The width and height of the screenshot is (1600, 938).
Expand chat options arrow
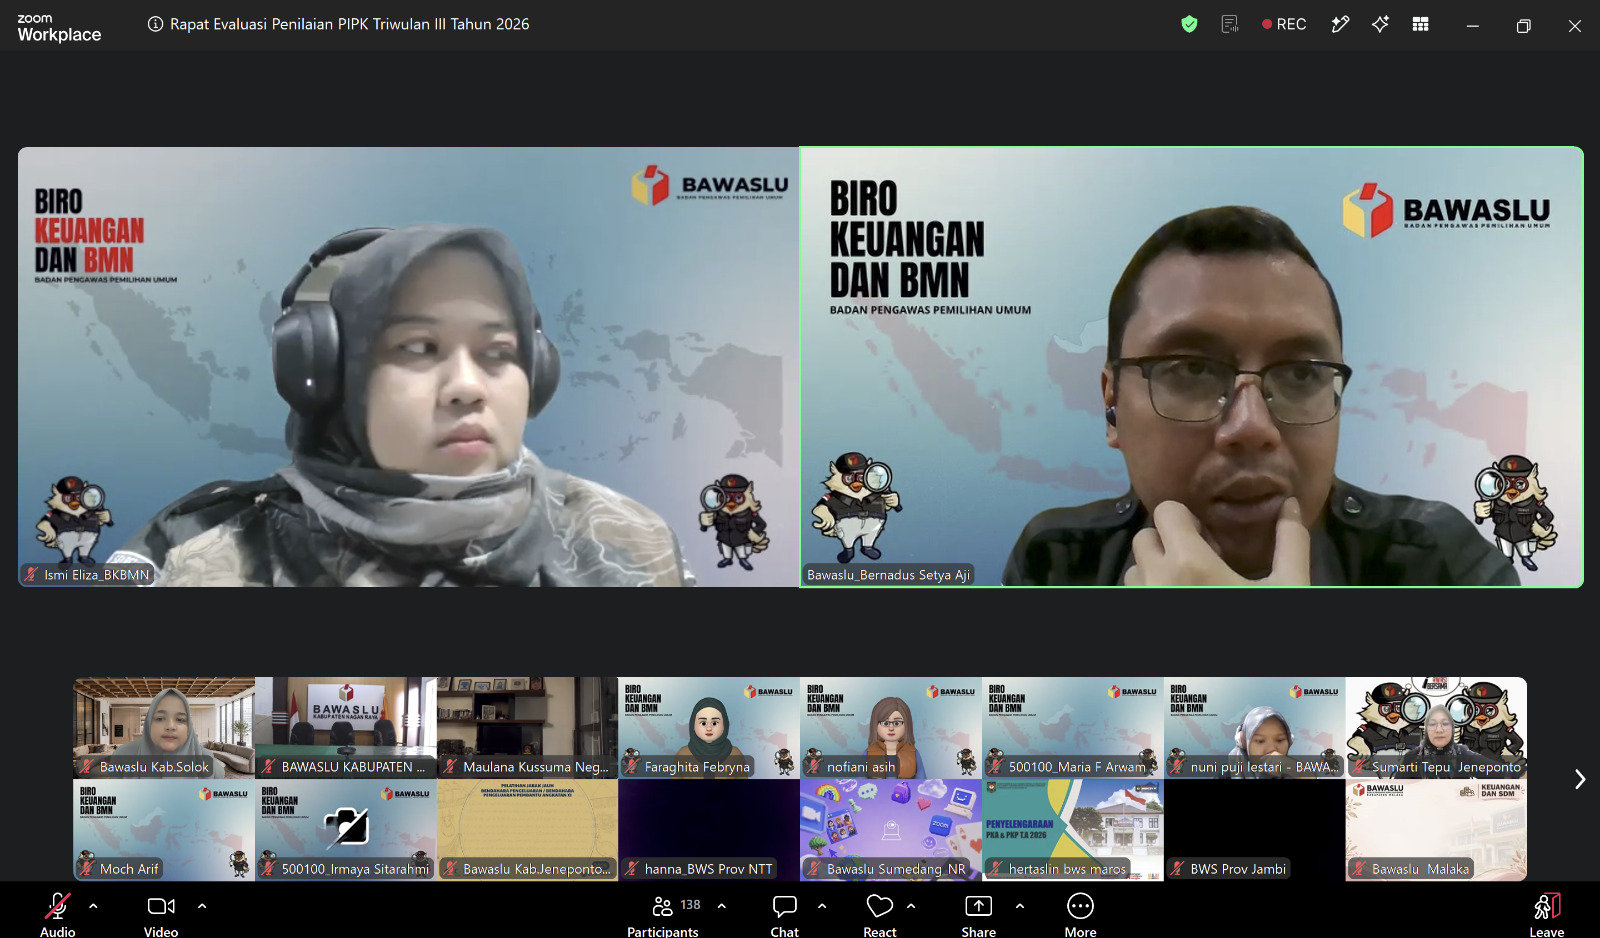pos(822,906)
